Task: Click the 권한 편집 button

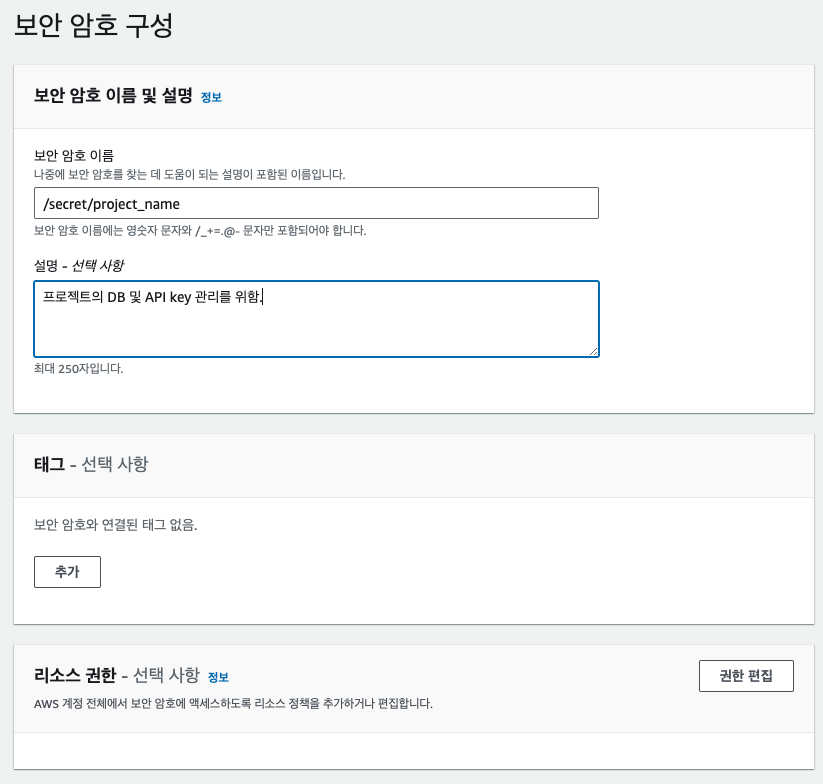Action: tap(746, 675)
